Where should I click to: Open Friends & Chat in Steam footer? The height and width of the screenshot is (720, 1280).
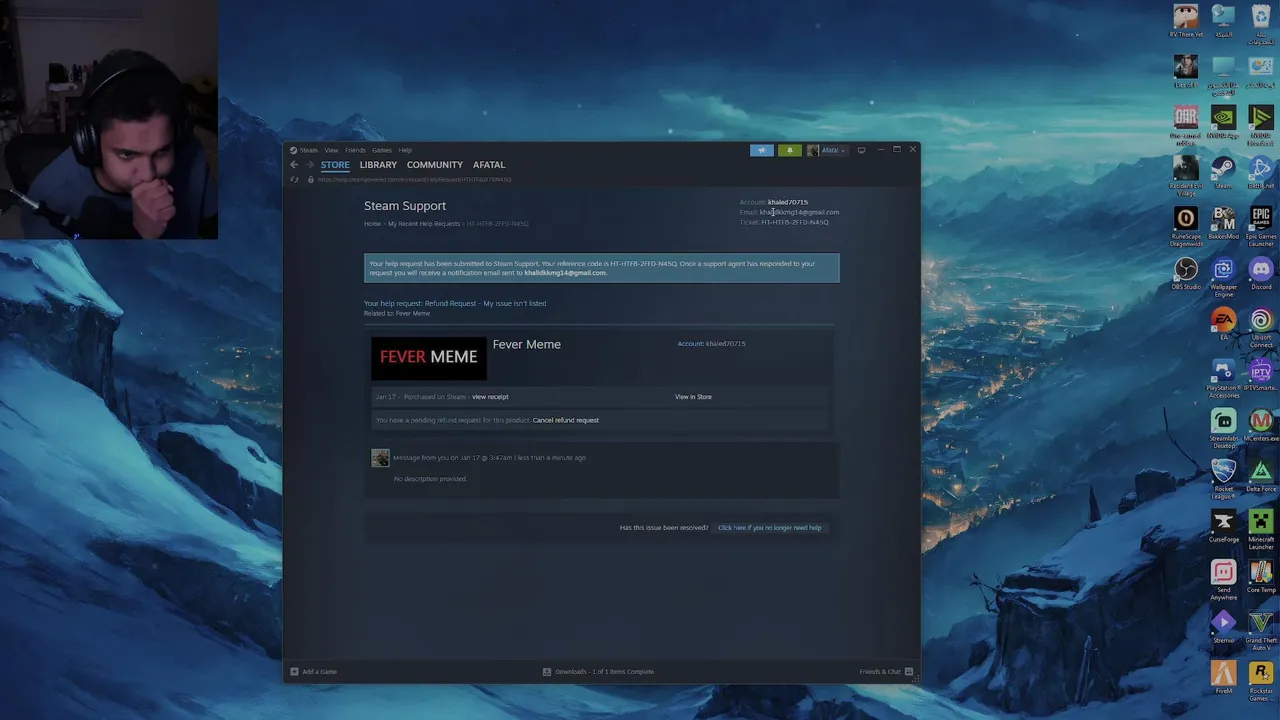[885, 672]
